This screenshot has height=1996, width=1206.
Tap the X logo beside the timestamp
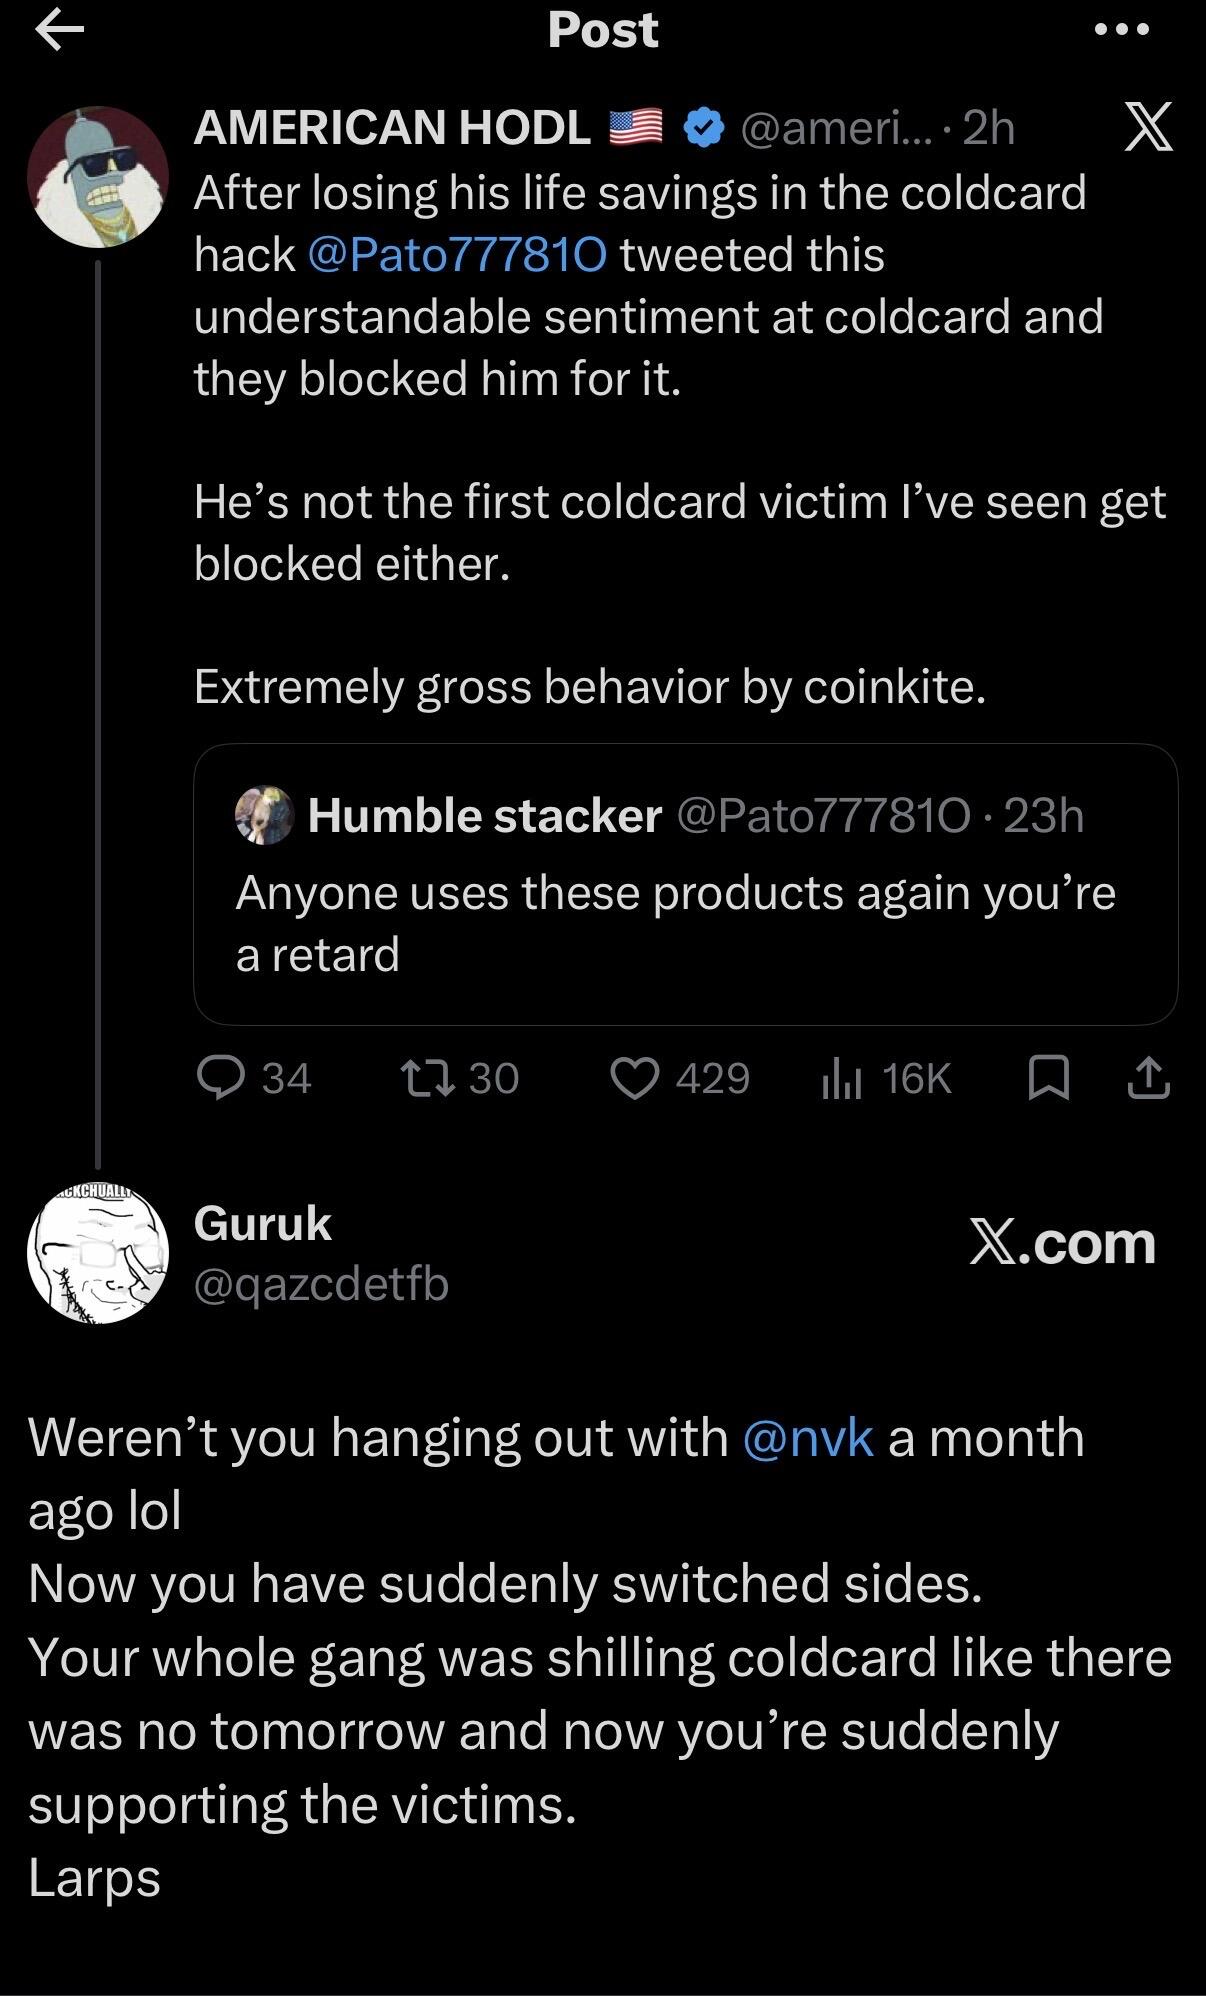pos(1148,128)
